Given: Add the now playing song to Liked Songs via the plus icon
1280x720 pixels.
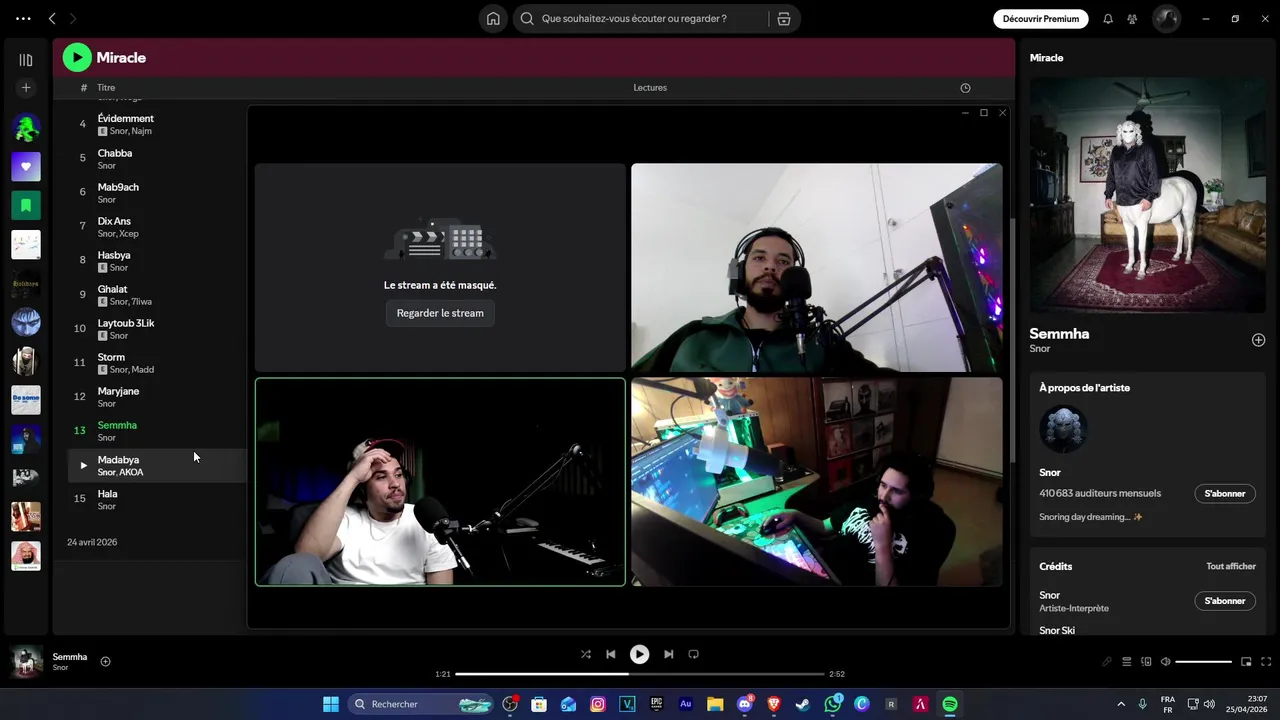Looking at the screenshot, I should 105,661.
